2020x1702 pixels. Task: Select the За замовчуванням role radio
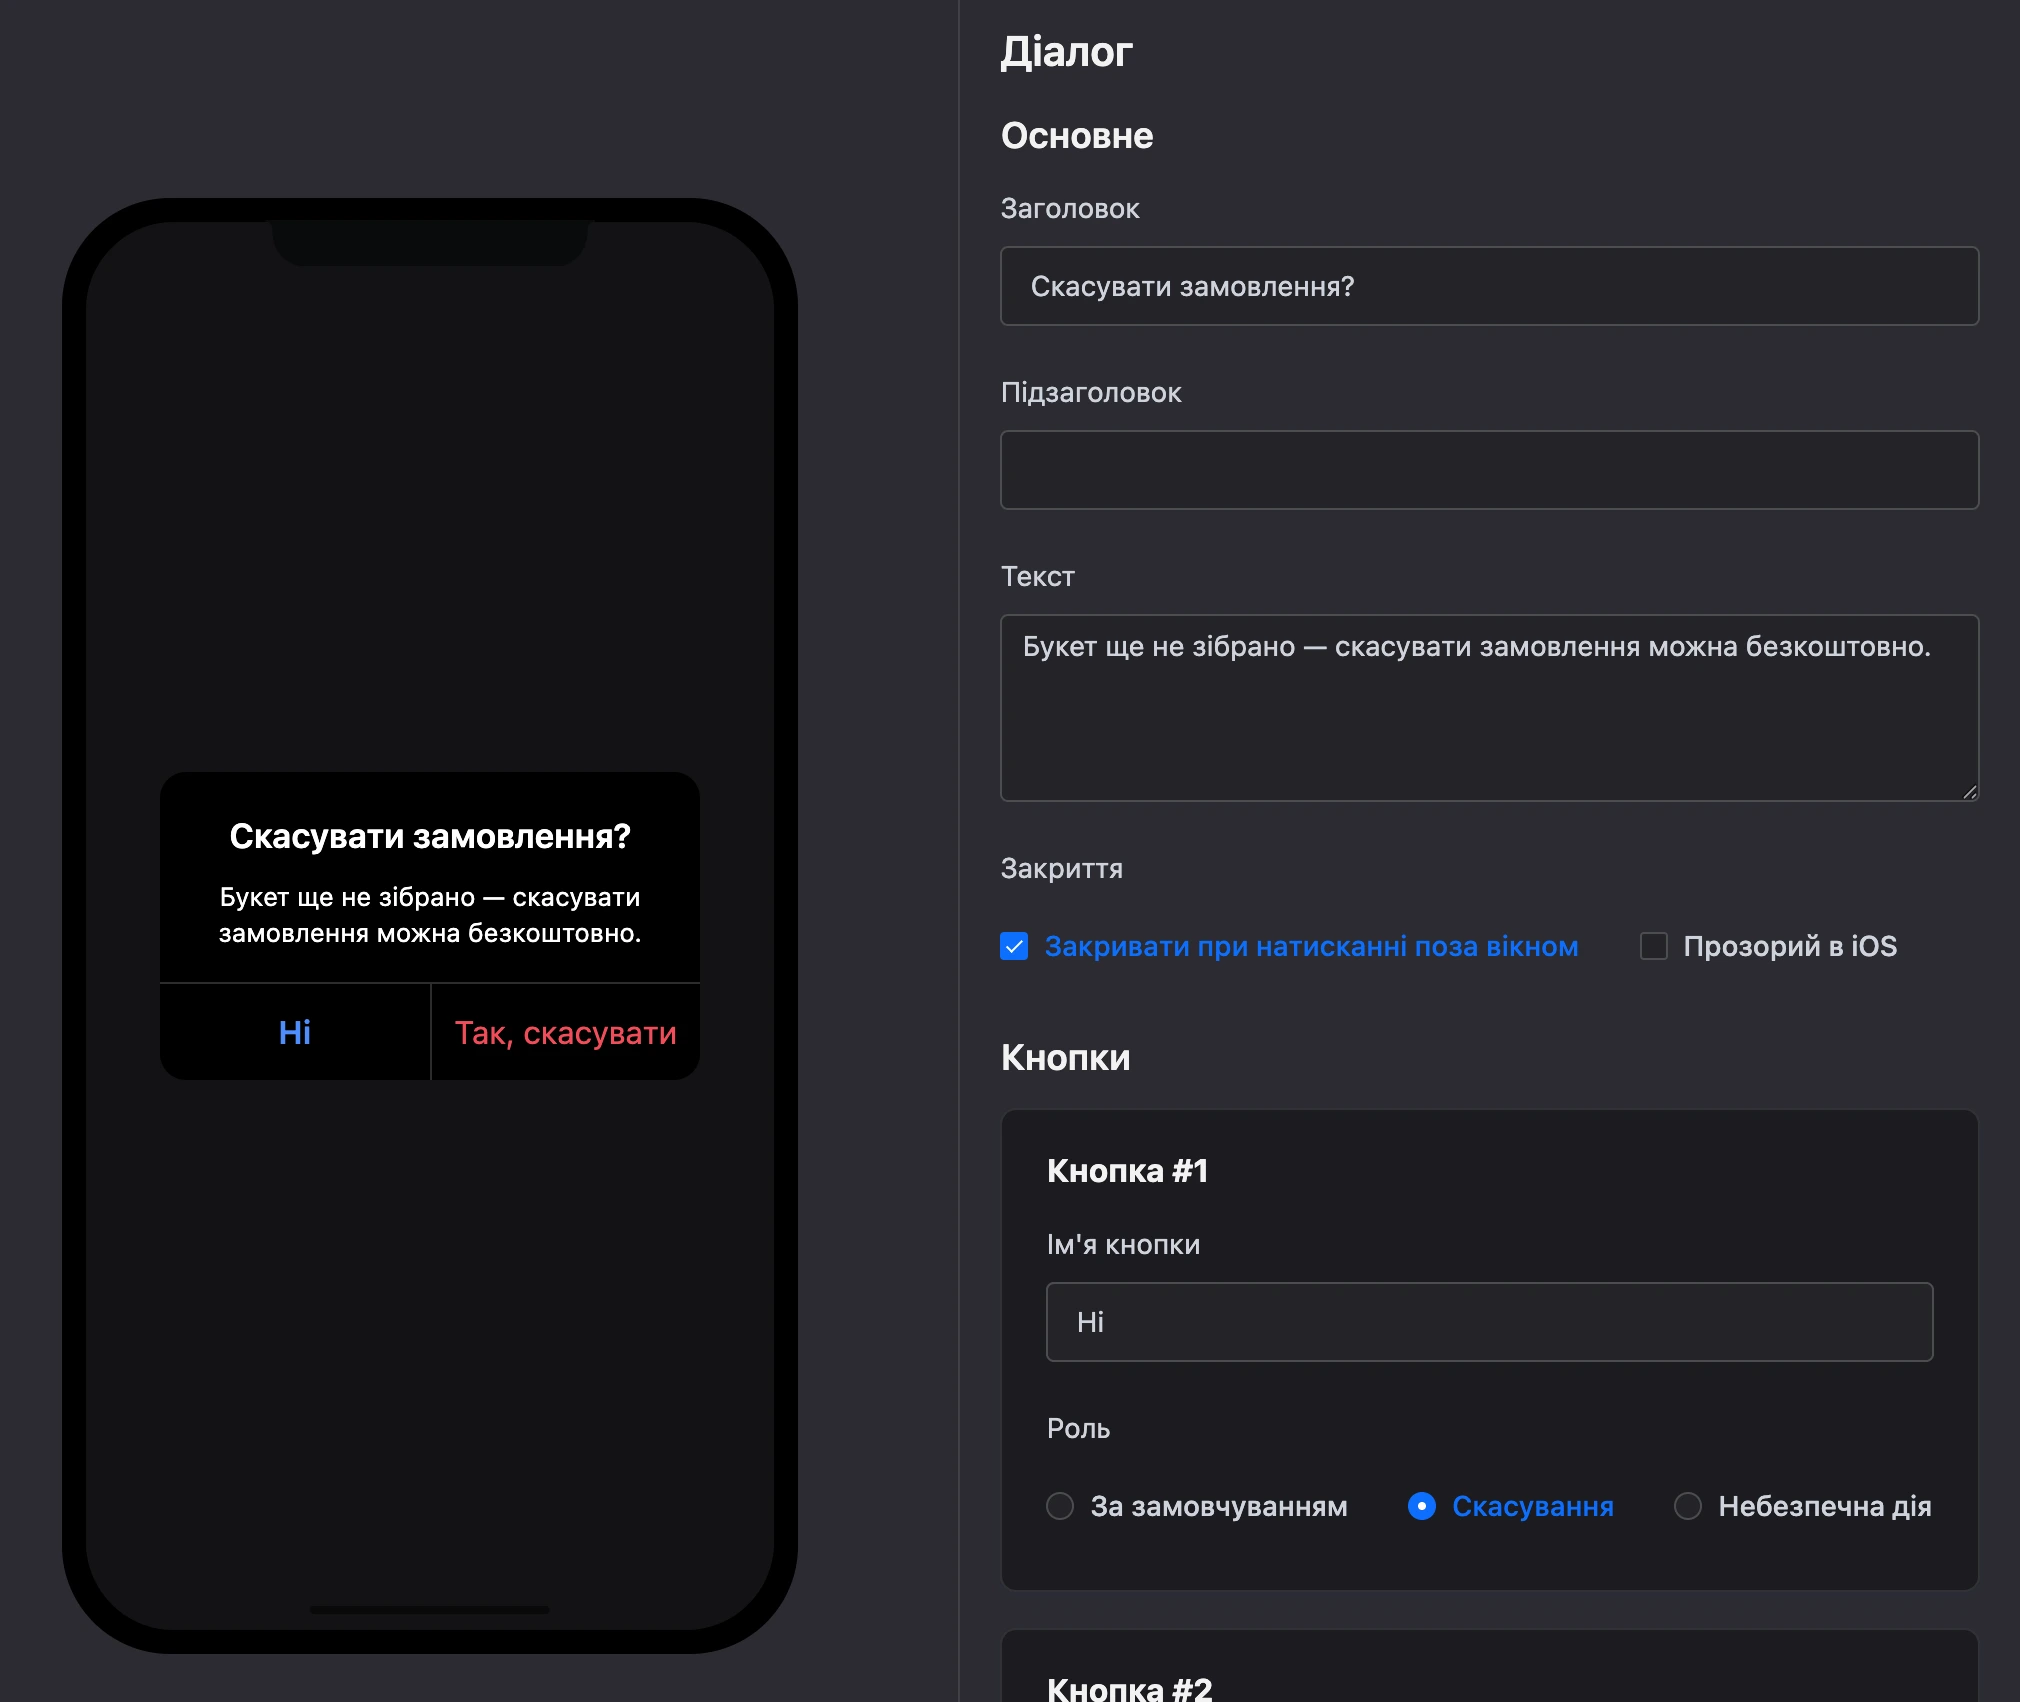tap(1060, 1506)
